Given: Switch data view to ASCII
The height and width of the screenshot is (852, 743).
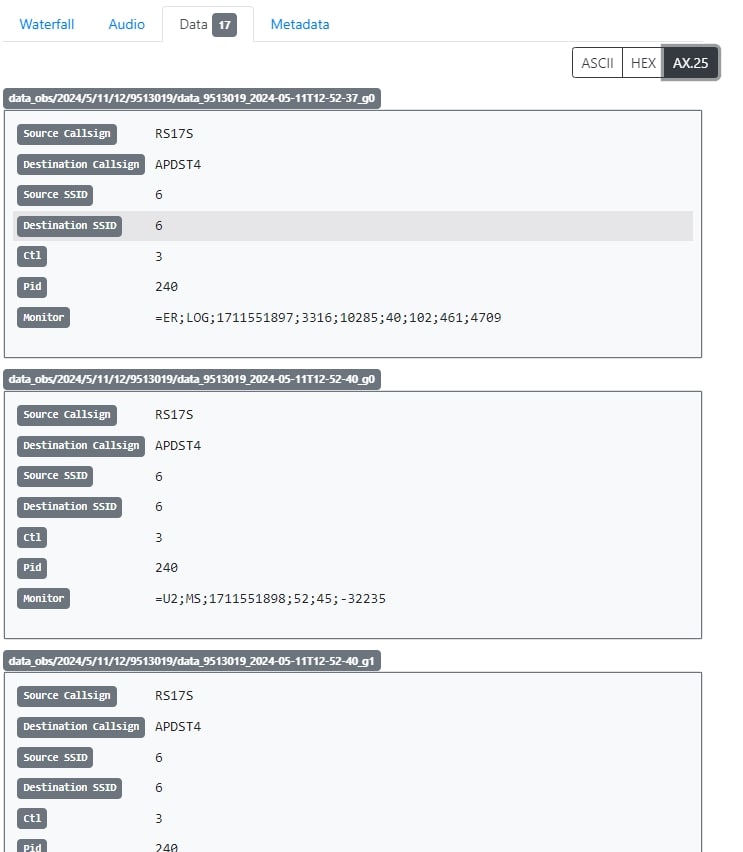Looking at the screenshot, I should [x=597, y=63].
